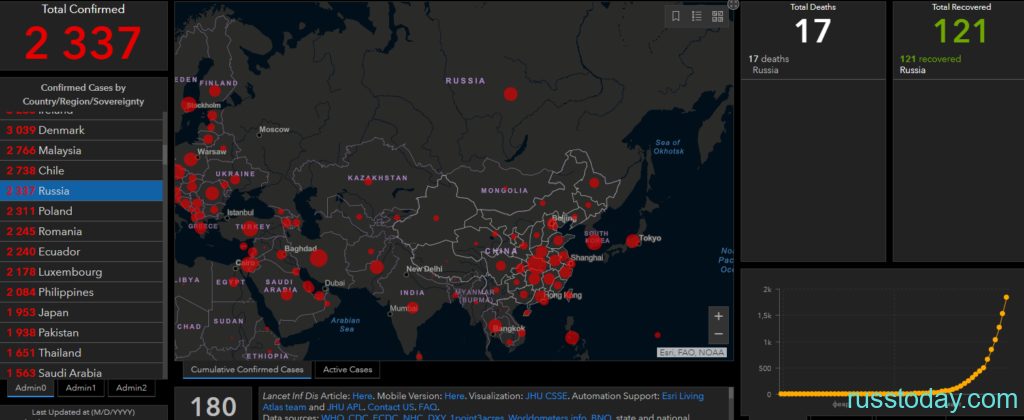Click the last data point on the chart
The image size is (1024, 420).
[1006, 297]
